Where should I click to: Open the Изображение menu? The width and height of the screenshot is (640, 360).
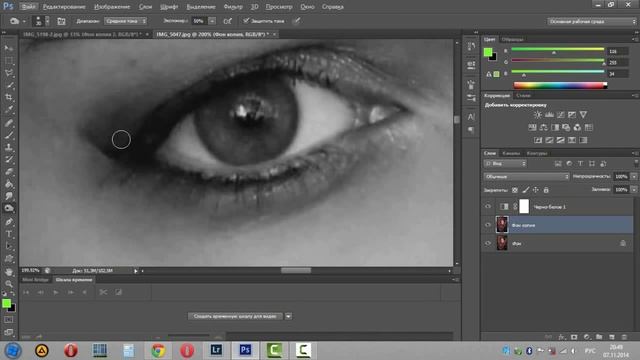(x=112, y=7)
